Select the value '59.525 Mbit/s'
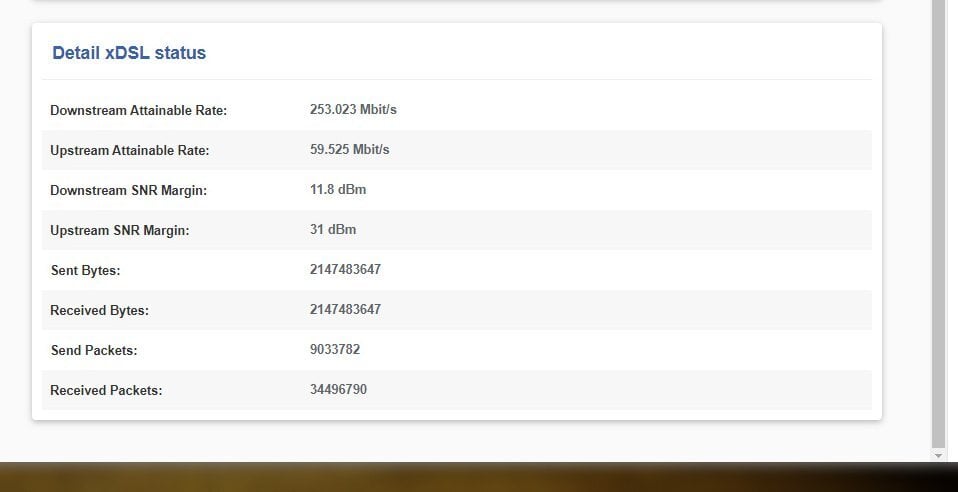Viewport: 958px width, 492px height. coord(349,150)
